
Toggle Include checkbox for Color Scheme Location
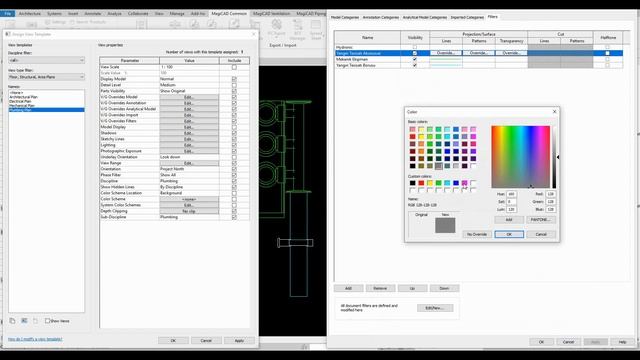pos(234,193)
